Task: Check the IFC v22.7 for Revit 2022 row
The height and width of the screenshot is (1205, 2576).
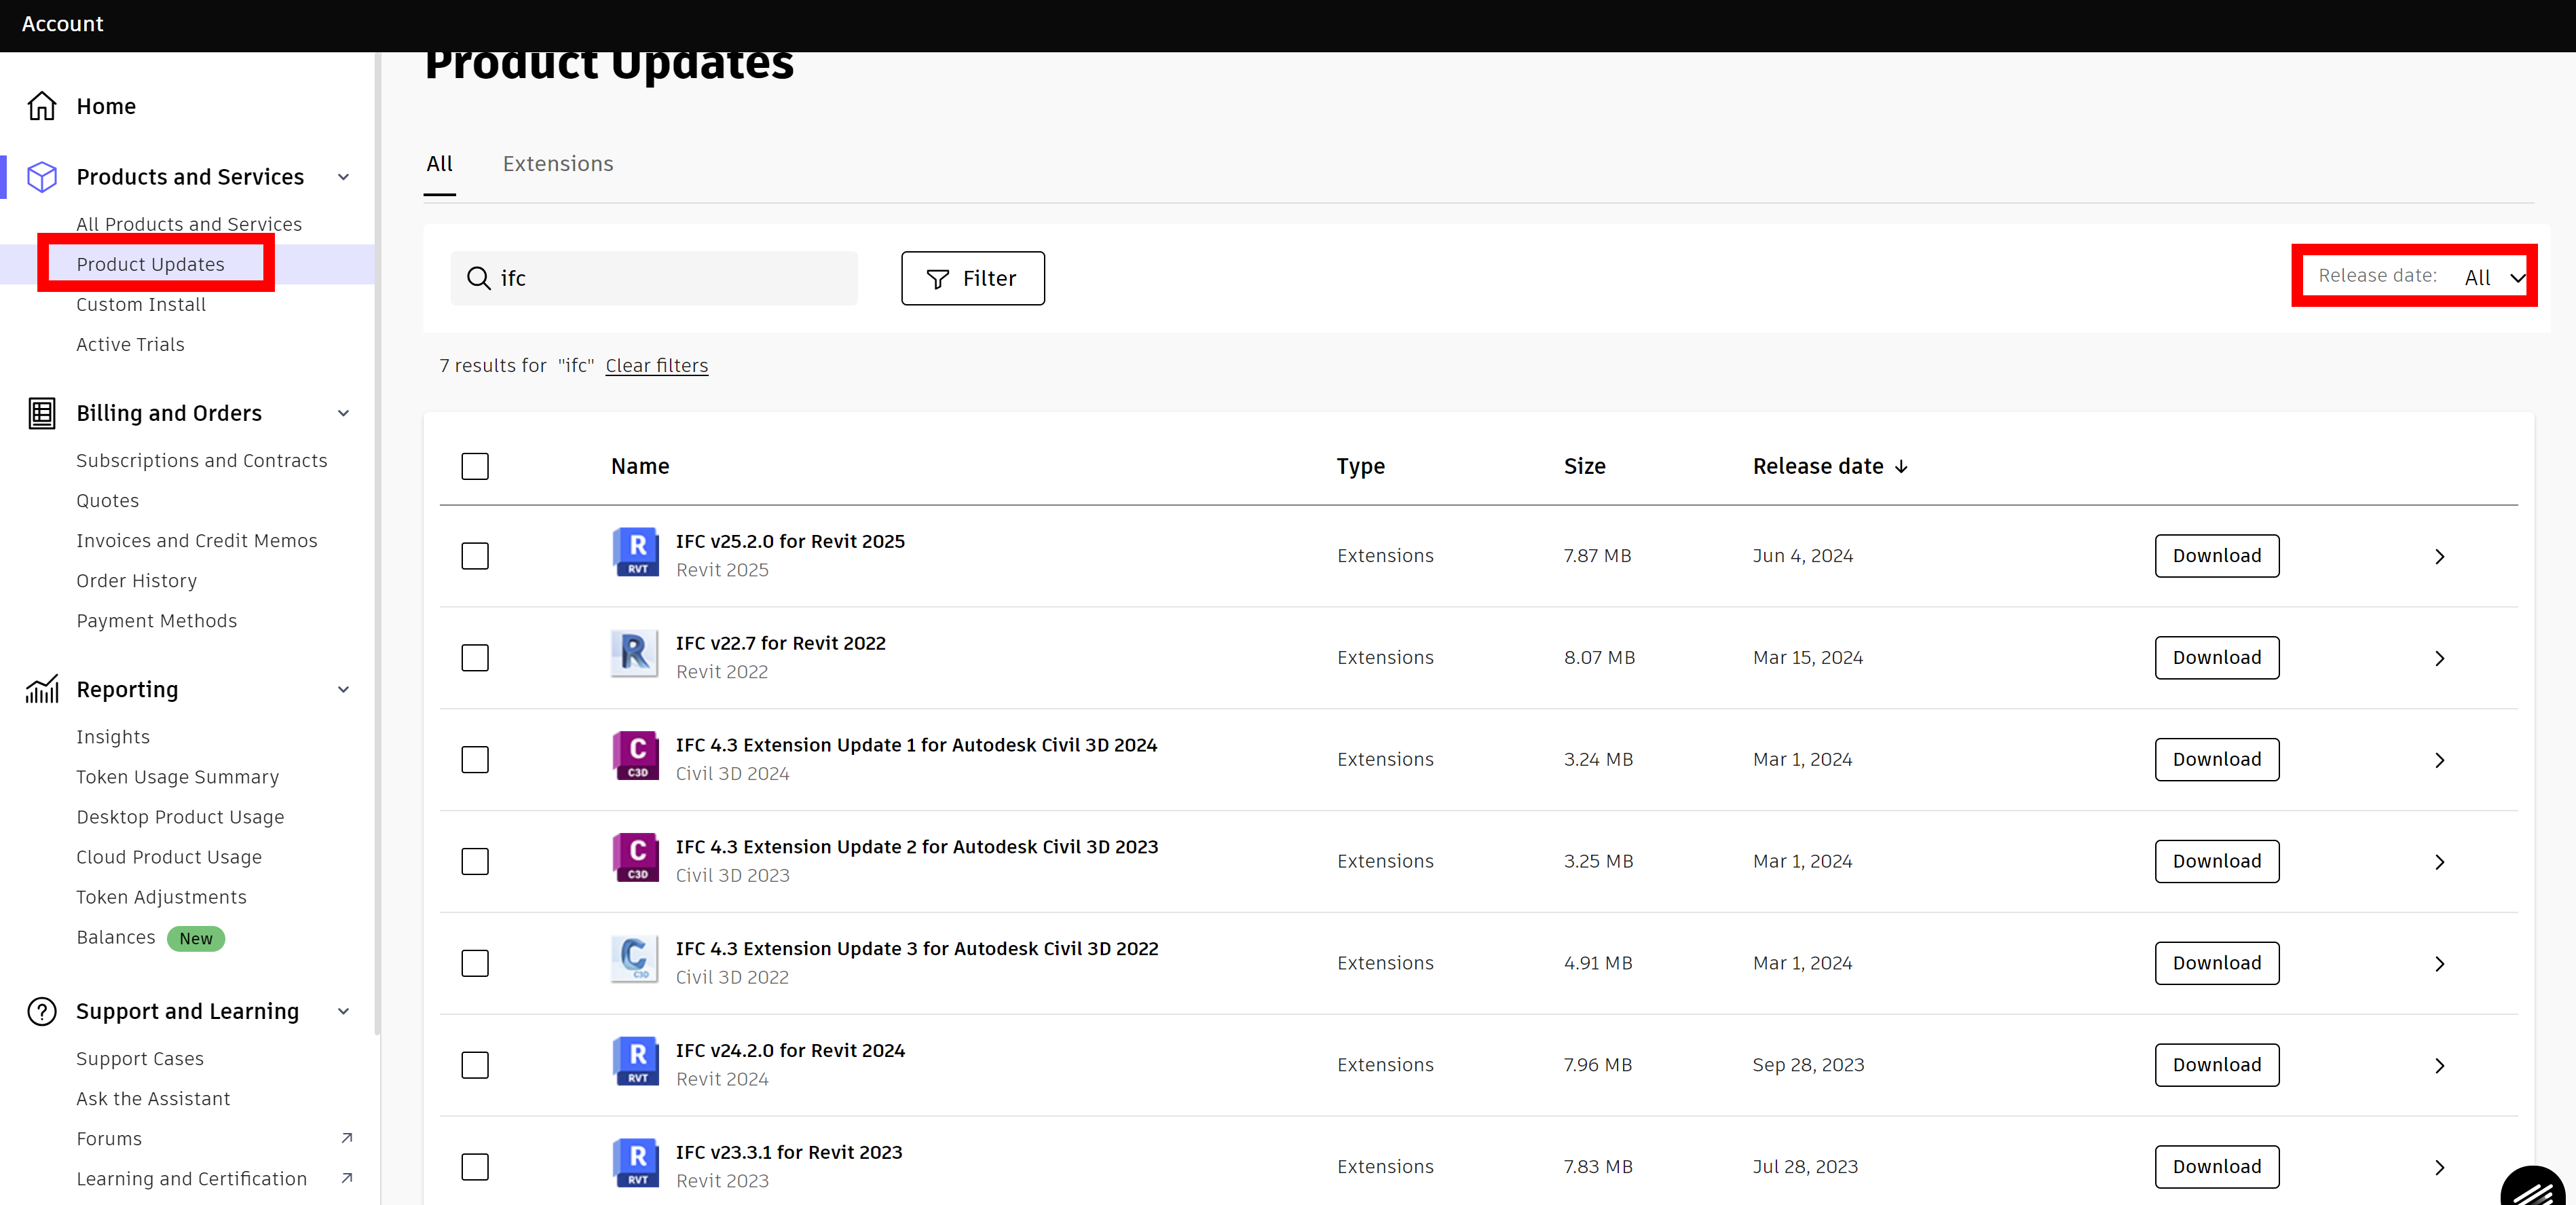Action: [474, 657]
